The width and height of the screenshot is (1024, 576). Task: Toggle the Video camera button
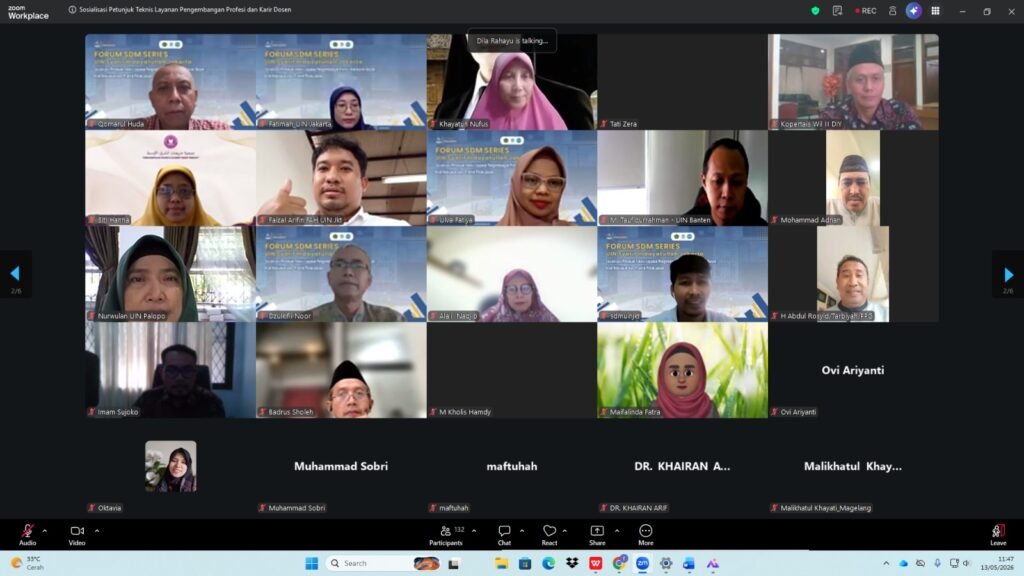(x=77, y=531)
